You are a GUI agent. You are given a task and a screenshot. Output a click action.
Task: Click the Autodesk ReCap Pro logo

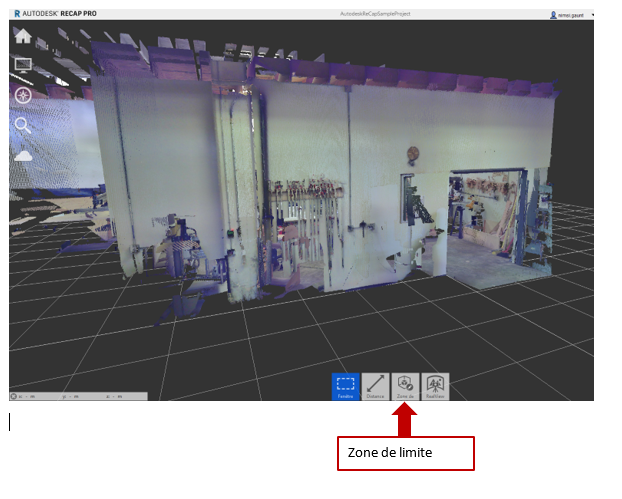point(55,15)
